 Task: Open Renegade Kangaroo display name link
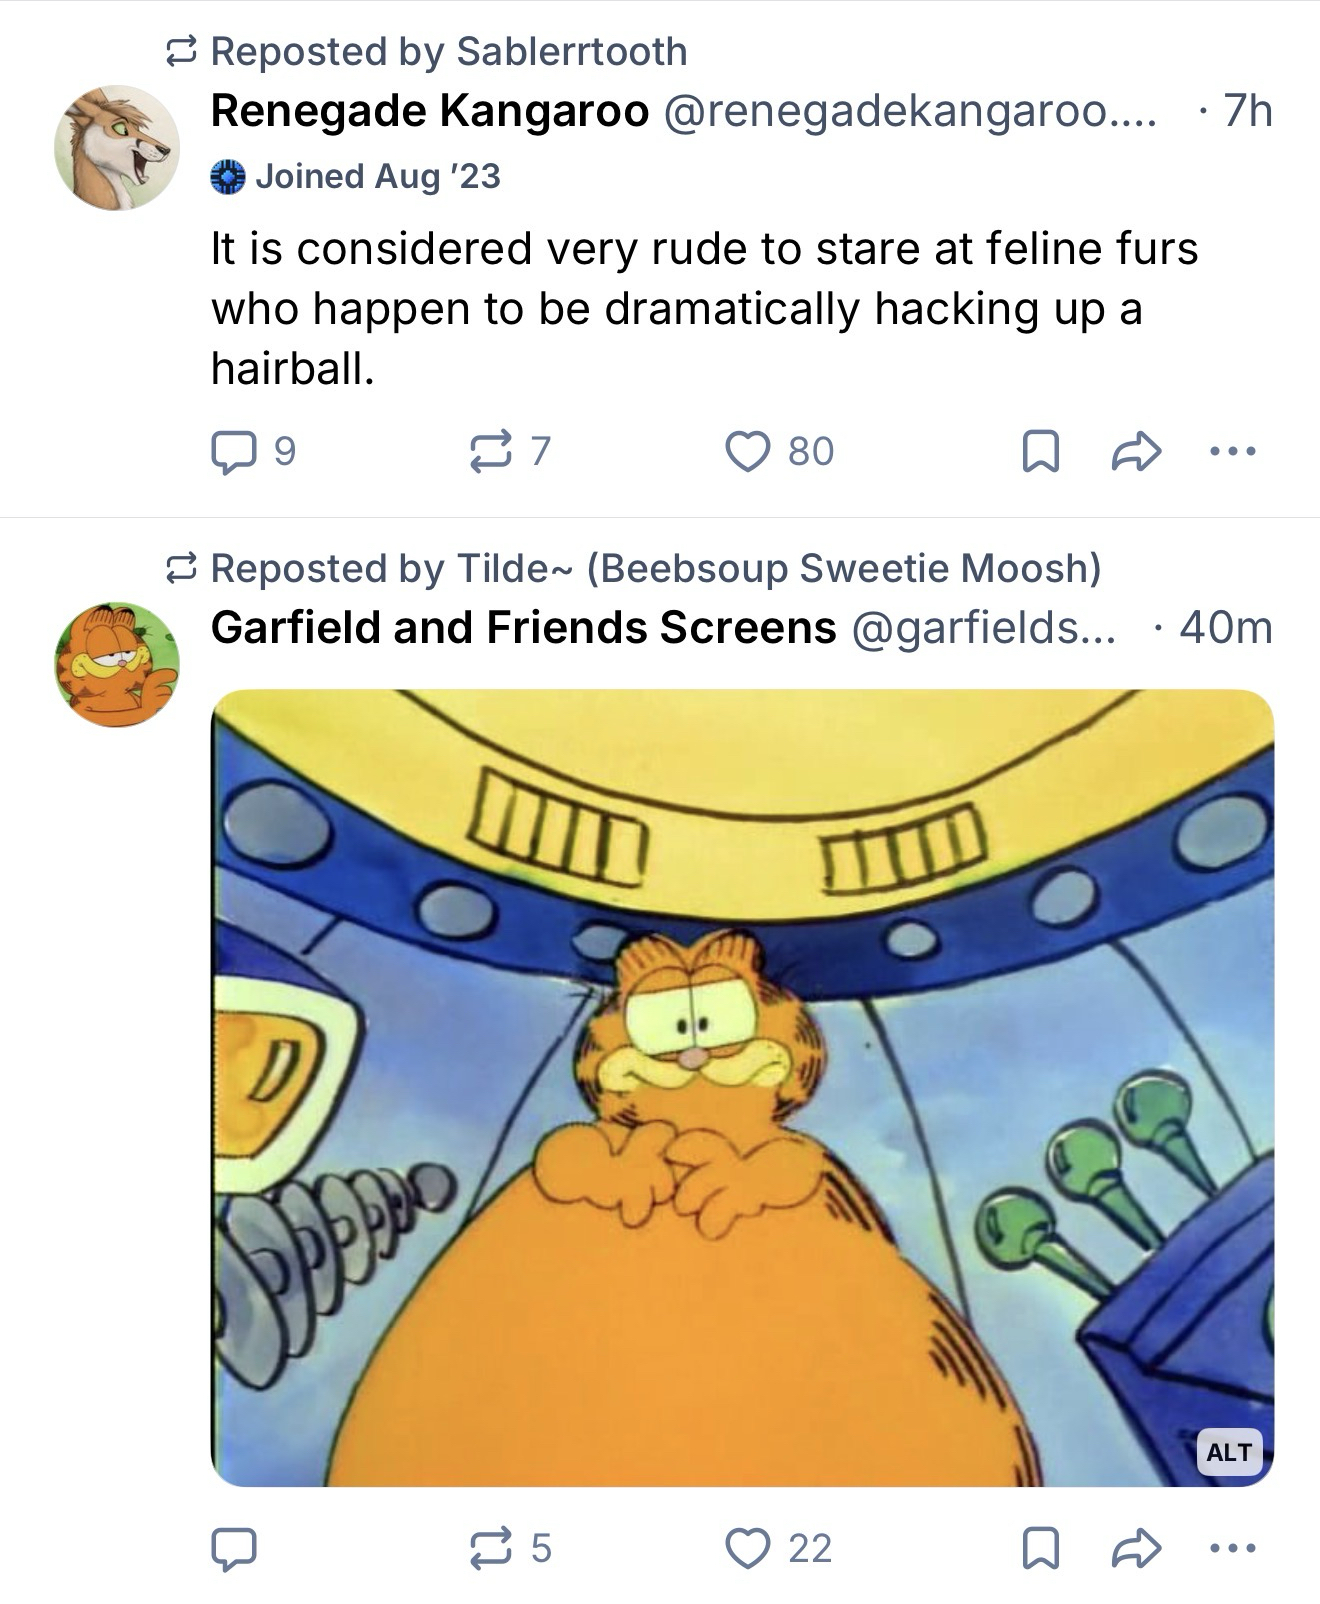tap(430, 111)
